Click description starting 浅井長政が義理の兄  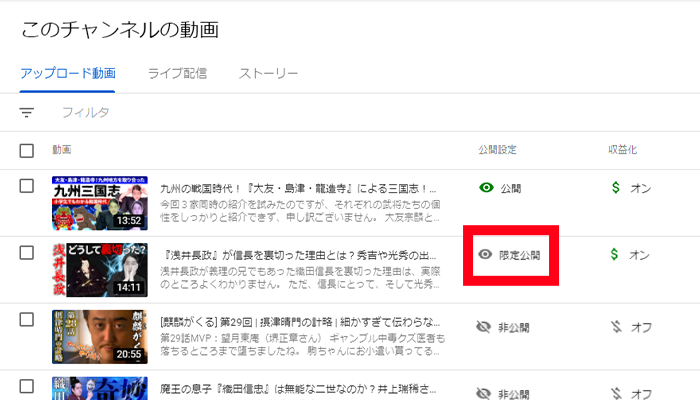pyautogui.click(x=300, y=278)
